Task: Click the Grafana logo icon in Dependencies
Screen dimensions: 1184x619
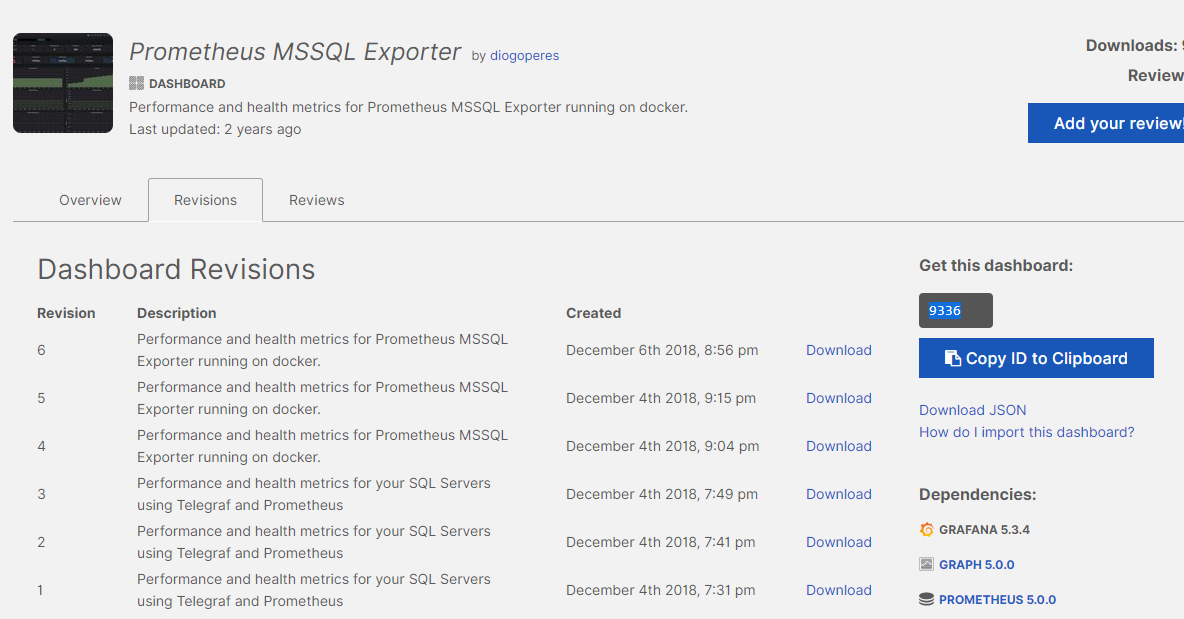Action: (x=927, y=530)
